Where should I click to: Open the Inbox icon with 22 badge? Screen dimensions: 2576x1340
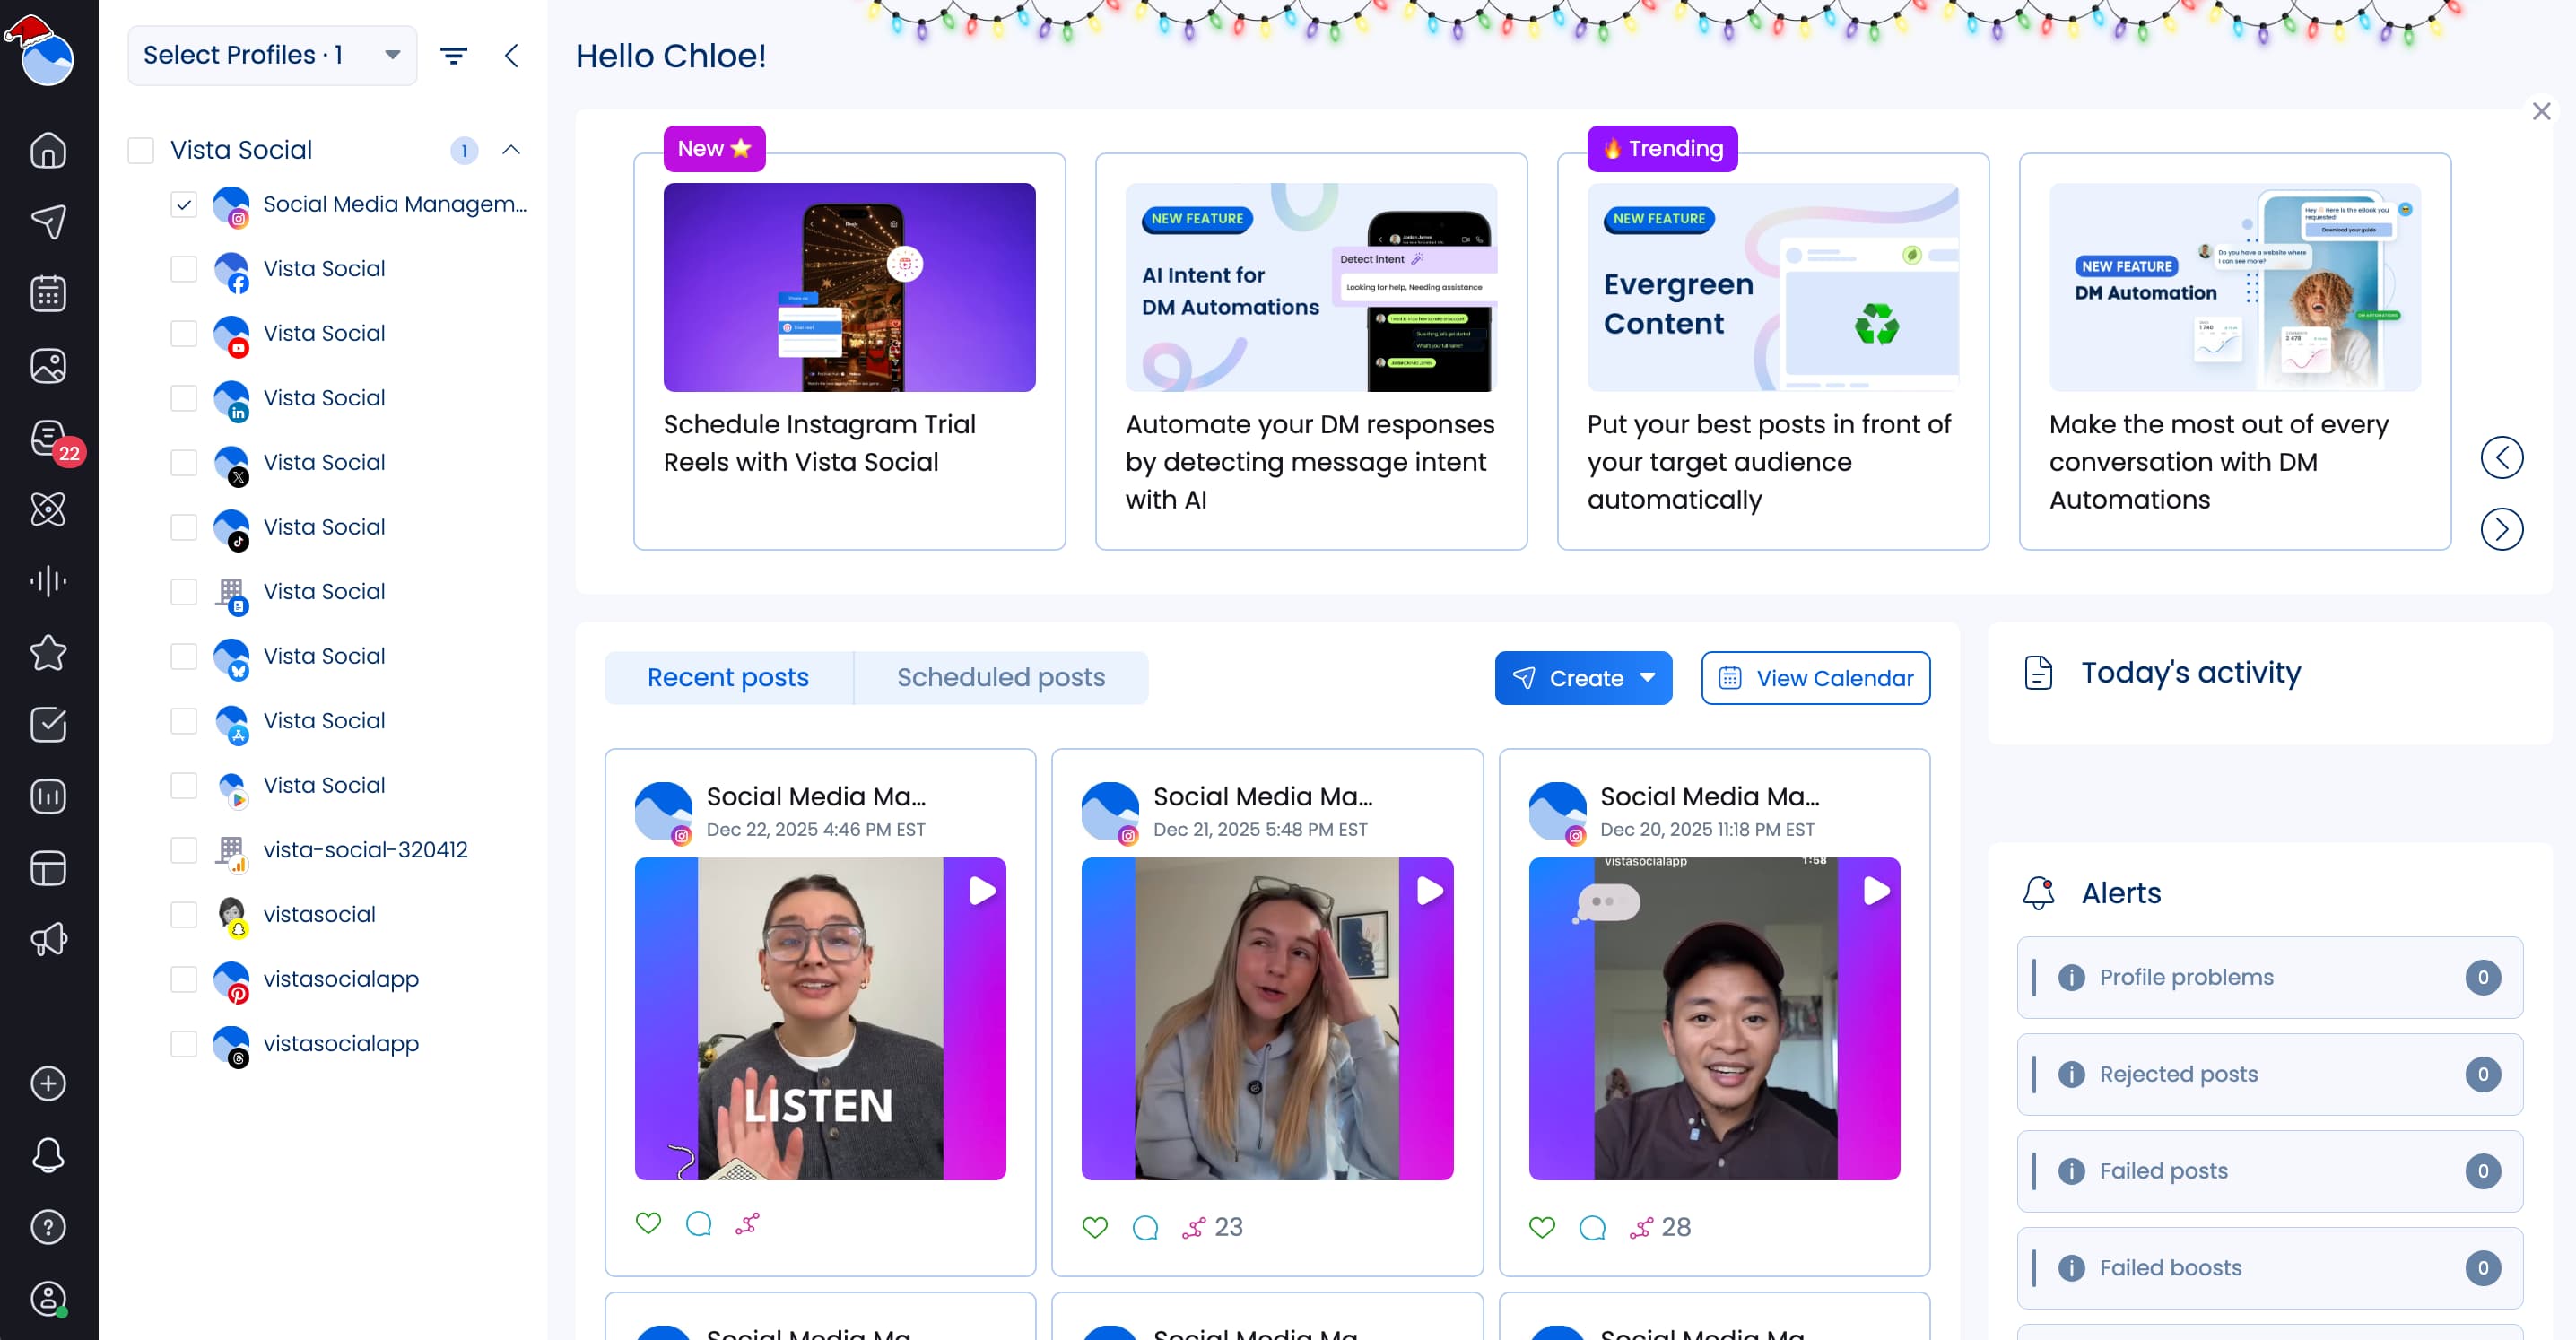click(48, 438)
